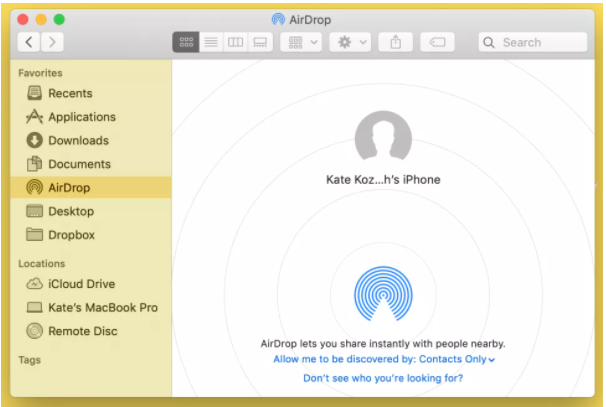Switch to gallery view
606x407 pixels.
260,42
